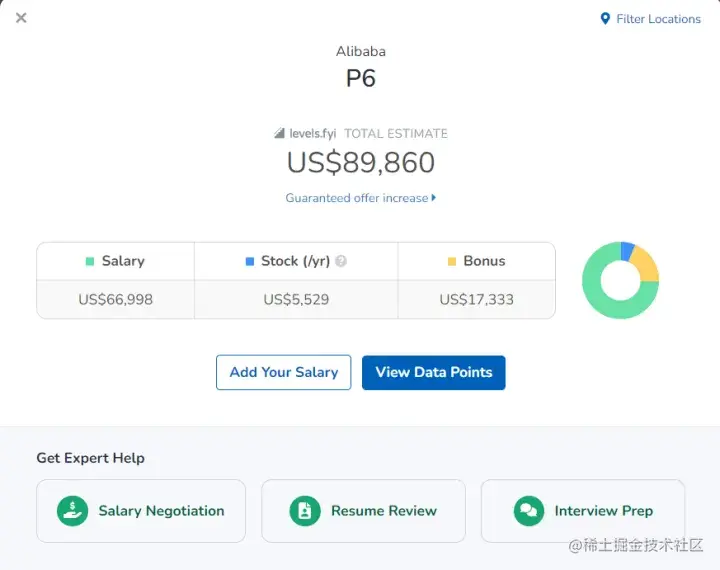The image size is (720, 570).
Task: Click the View Data Points button
Action: pos(433,372)
